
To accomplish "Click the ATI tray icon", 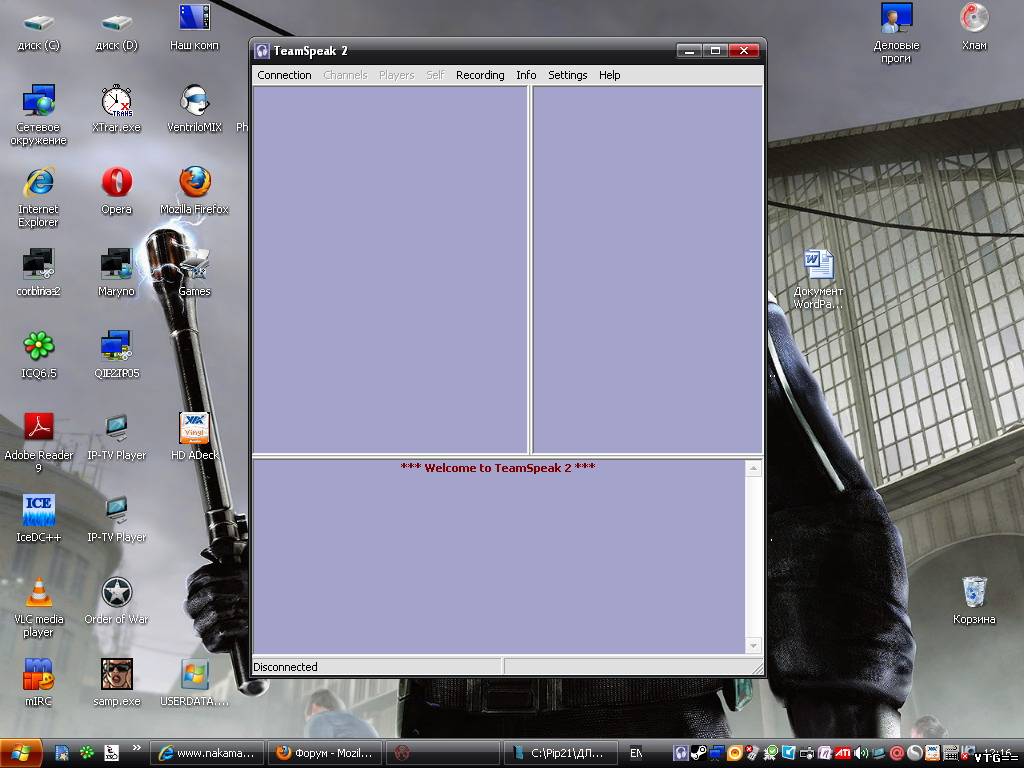I will 842,753.
